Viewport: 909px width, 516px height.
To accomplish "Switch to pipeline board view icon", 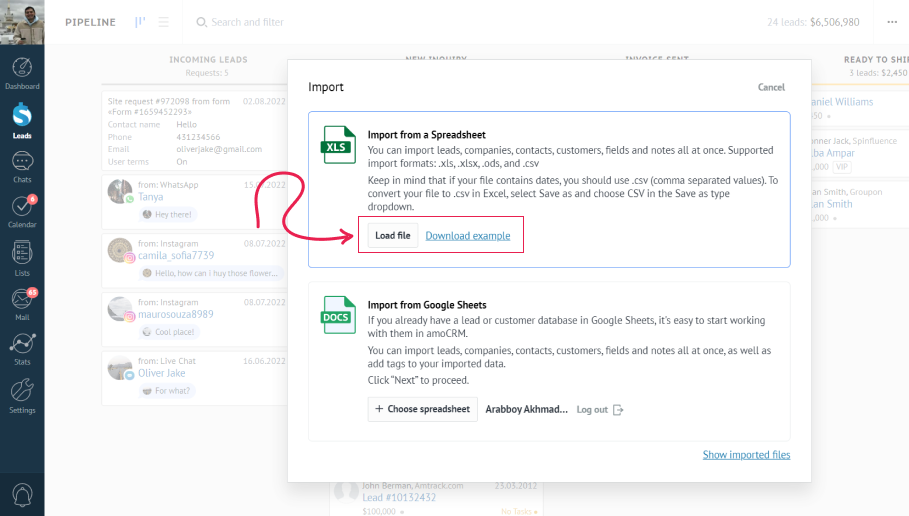I will [140, 22].
